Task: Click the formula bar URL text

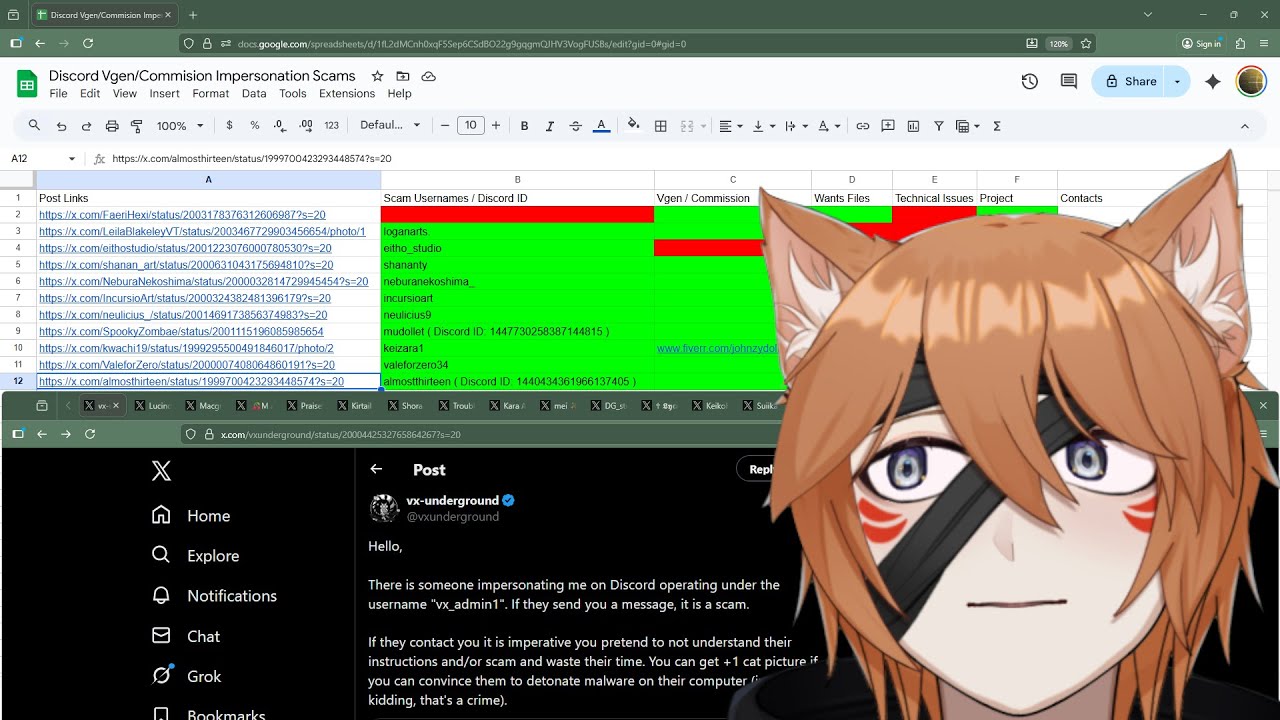Action: point(252,159)
